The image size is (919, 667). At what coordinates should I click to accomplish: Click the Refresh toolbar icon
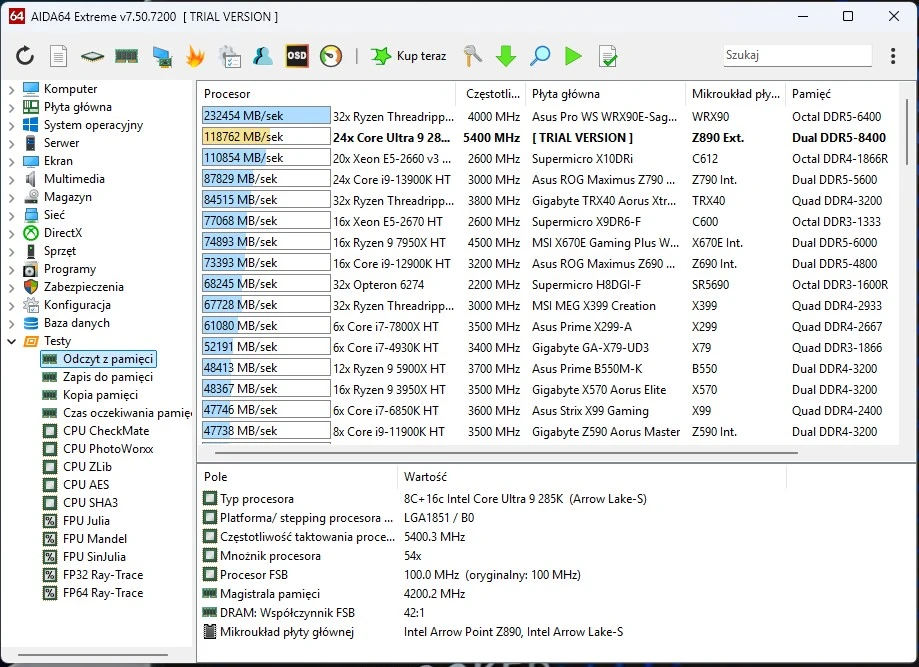point(25,56)
